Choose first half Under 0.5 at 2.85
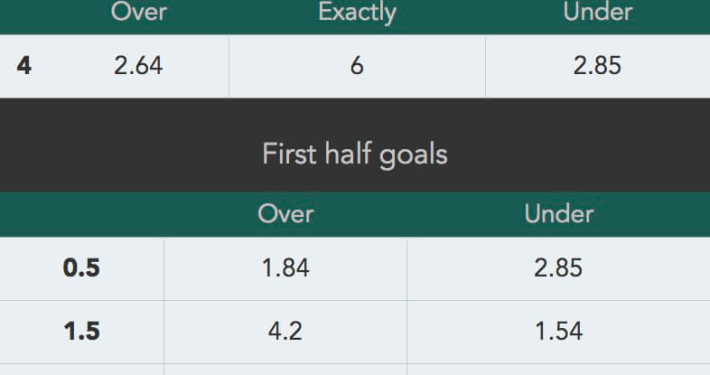 tap(558, 268)
